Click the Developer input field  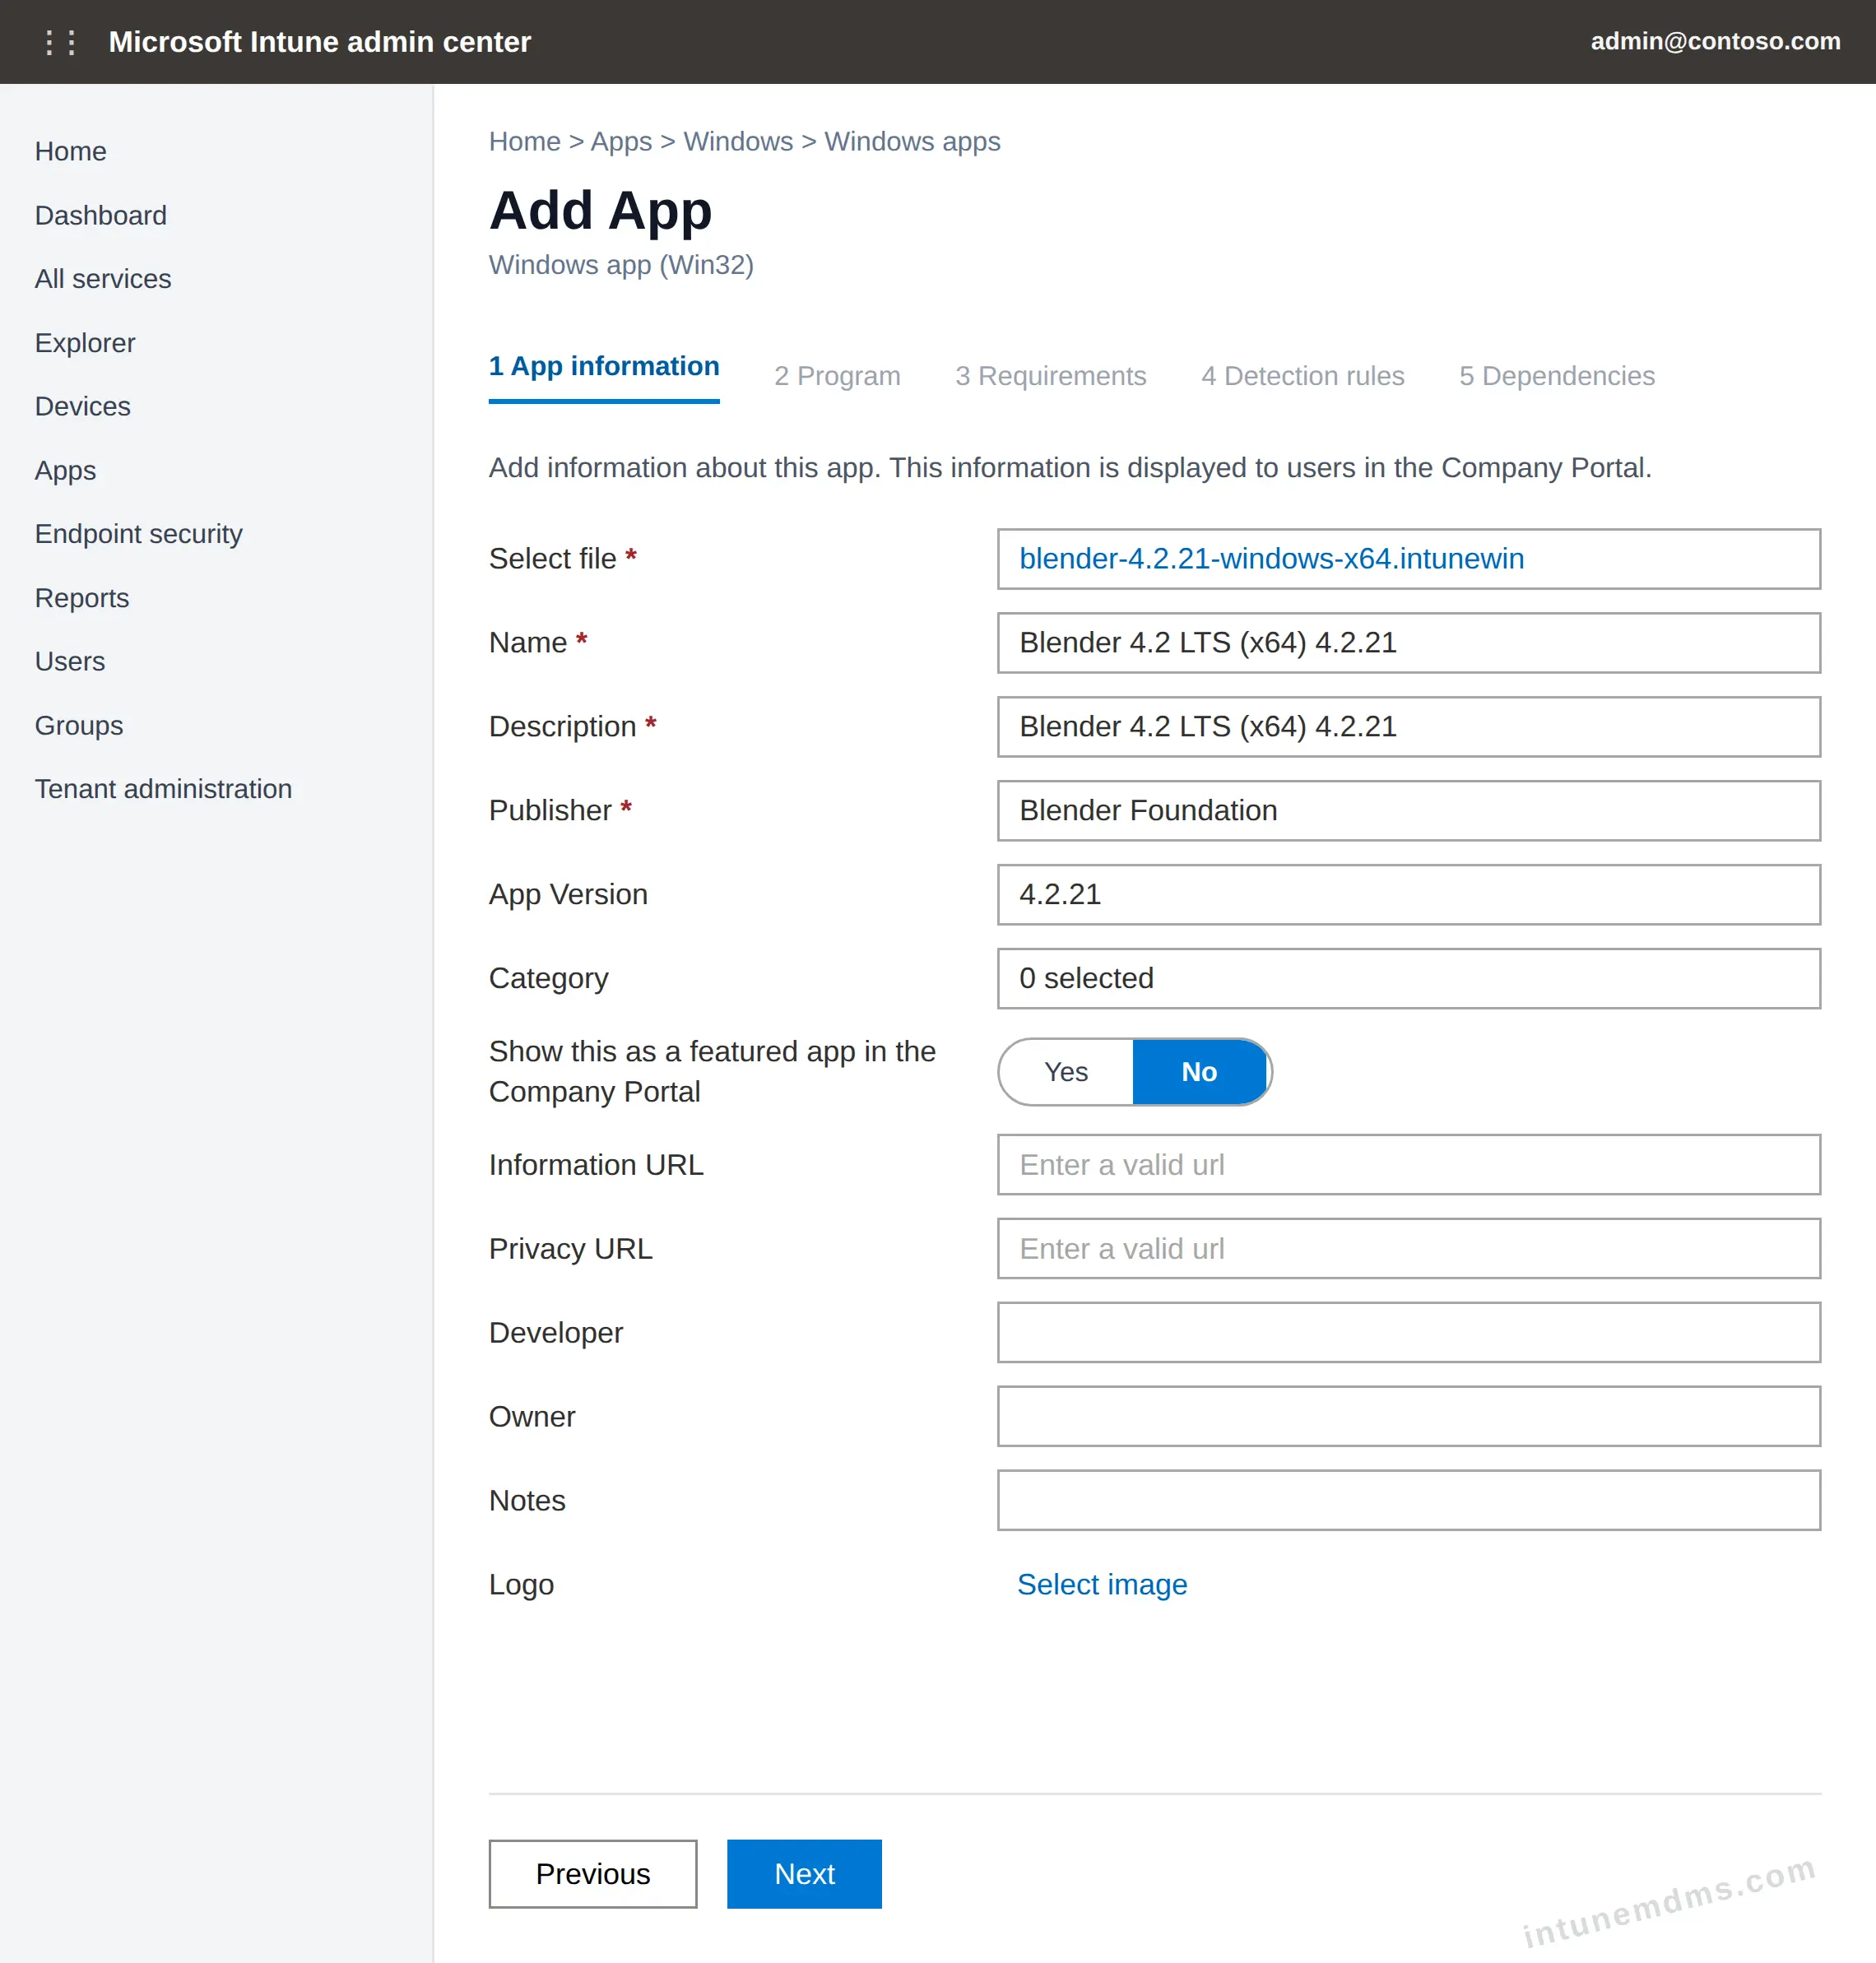coord(1408,1332)
